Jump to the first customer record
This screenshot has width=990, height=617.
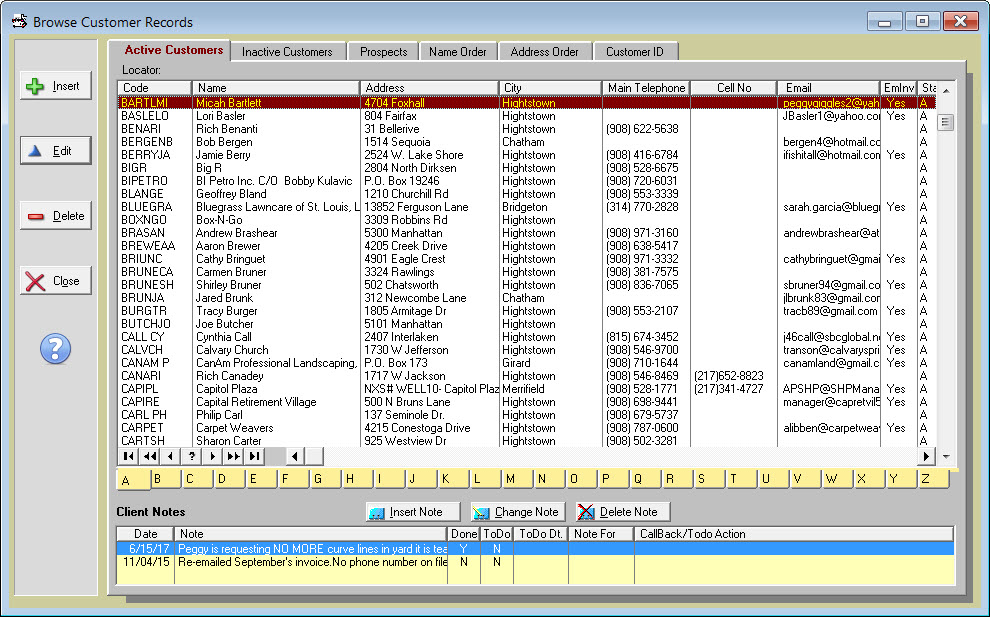(128, 456)
